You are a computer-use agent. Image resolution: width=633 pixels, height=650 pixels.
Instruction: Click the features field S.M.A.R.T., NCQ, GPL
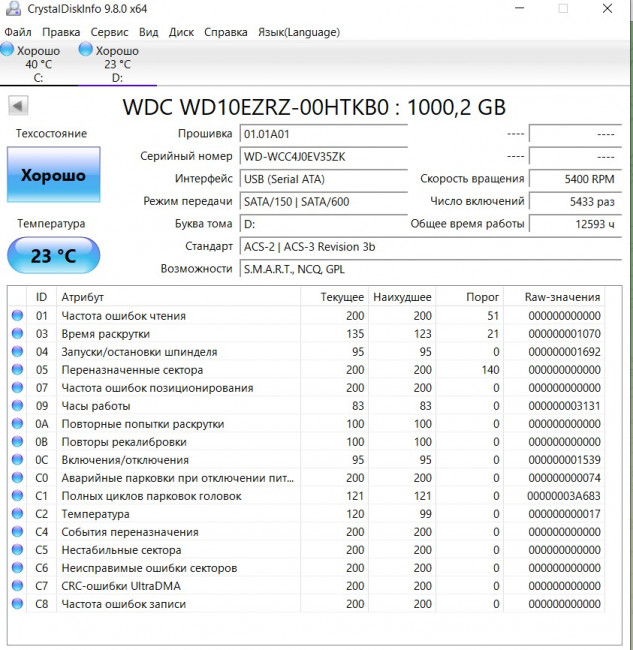431,269
